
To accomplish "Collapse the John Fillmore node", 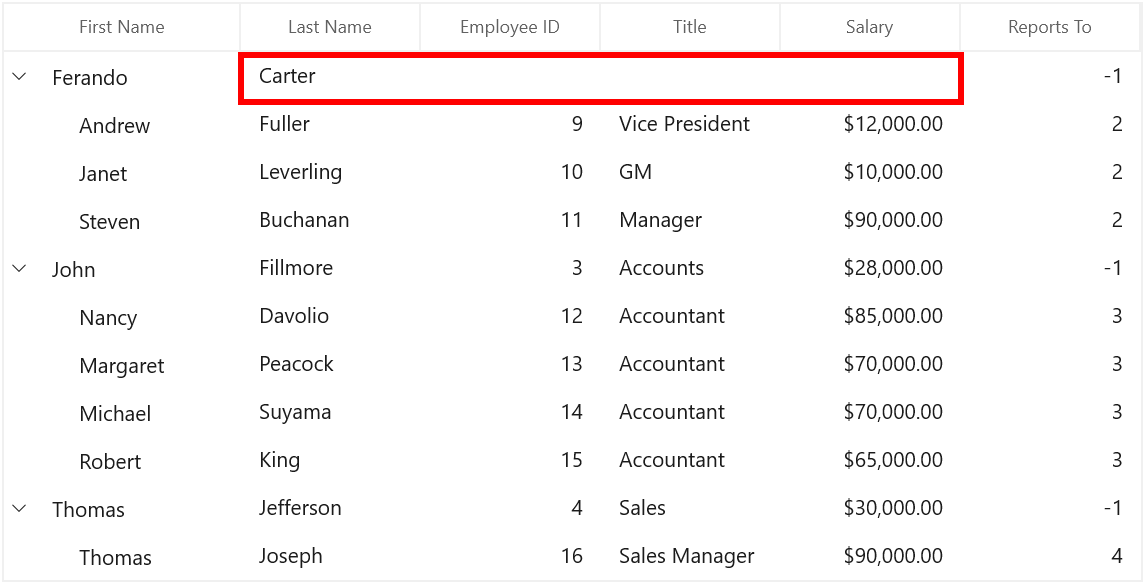I will click(20, 269).
